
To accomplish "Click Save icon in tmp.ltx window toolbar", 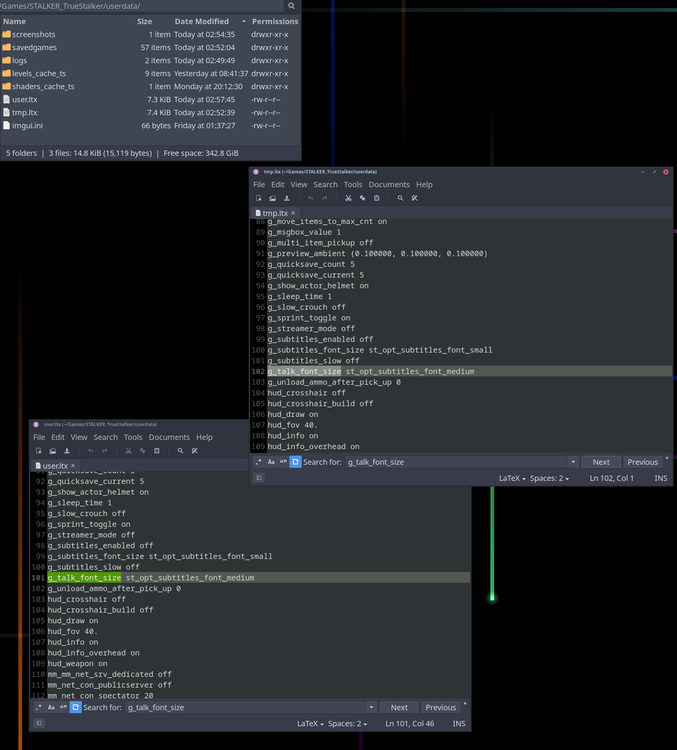I will (x=287, y=198).
